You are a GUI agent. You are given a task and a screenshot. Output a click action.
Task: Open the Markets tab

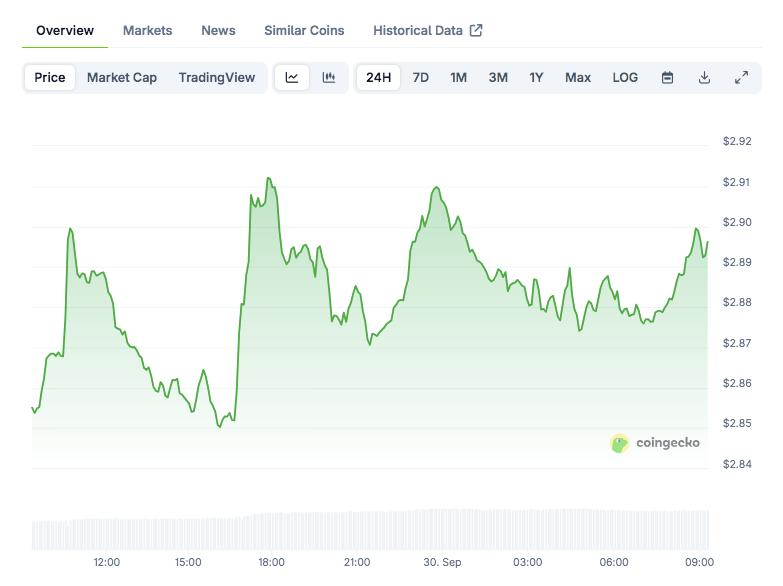pos(147,30)
